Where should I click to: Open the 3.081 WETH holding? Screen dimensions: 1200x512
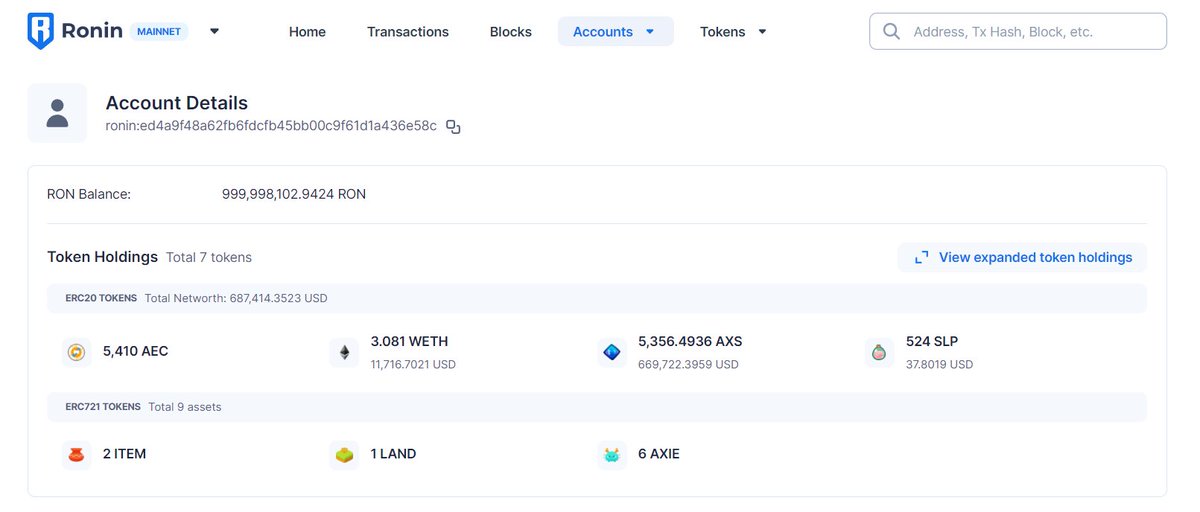click(x=409, y=342)
